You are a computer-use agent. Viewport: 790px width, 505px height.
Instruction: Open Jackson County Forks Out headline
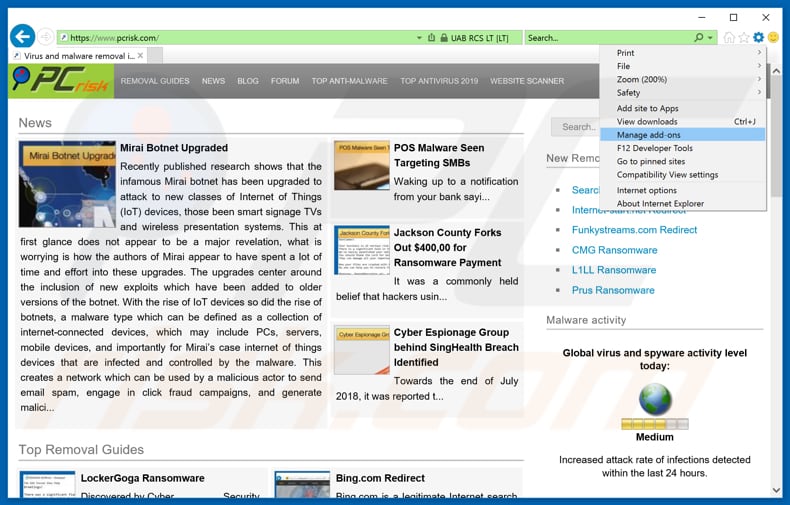tap(447, 247)
